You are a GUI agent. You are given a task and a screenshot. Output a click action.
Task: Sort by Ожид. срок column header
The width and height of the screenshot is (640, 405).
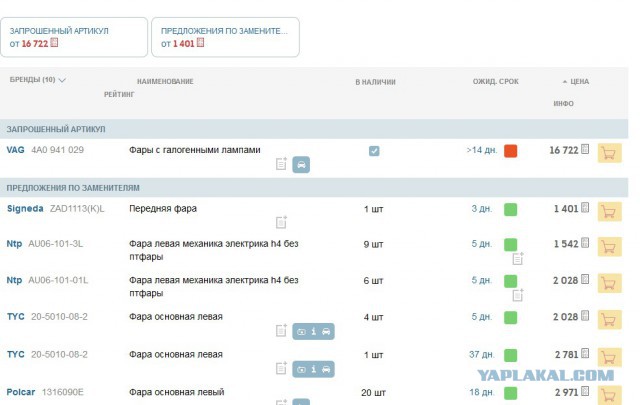click(x=496, y=82)
